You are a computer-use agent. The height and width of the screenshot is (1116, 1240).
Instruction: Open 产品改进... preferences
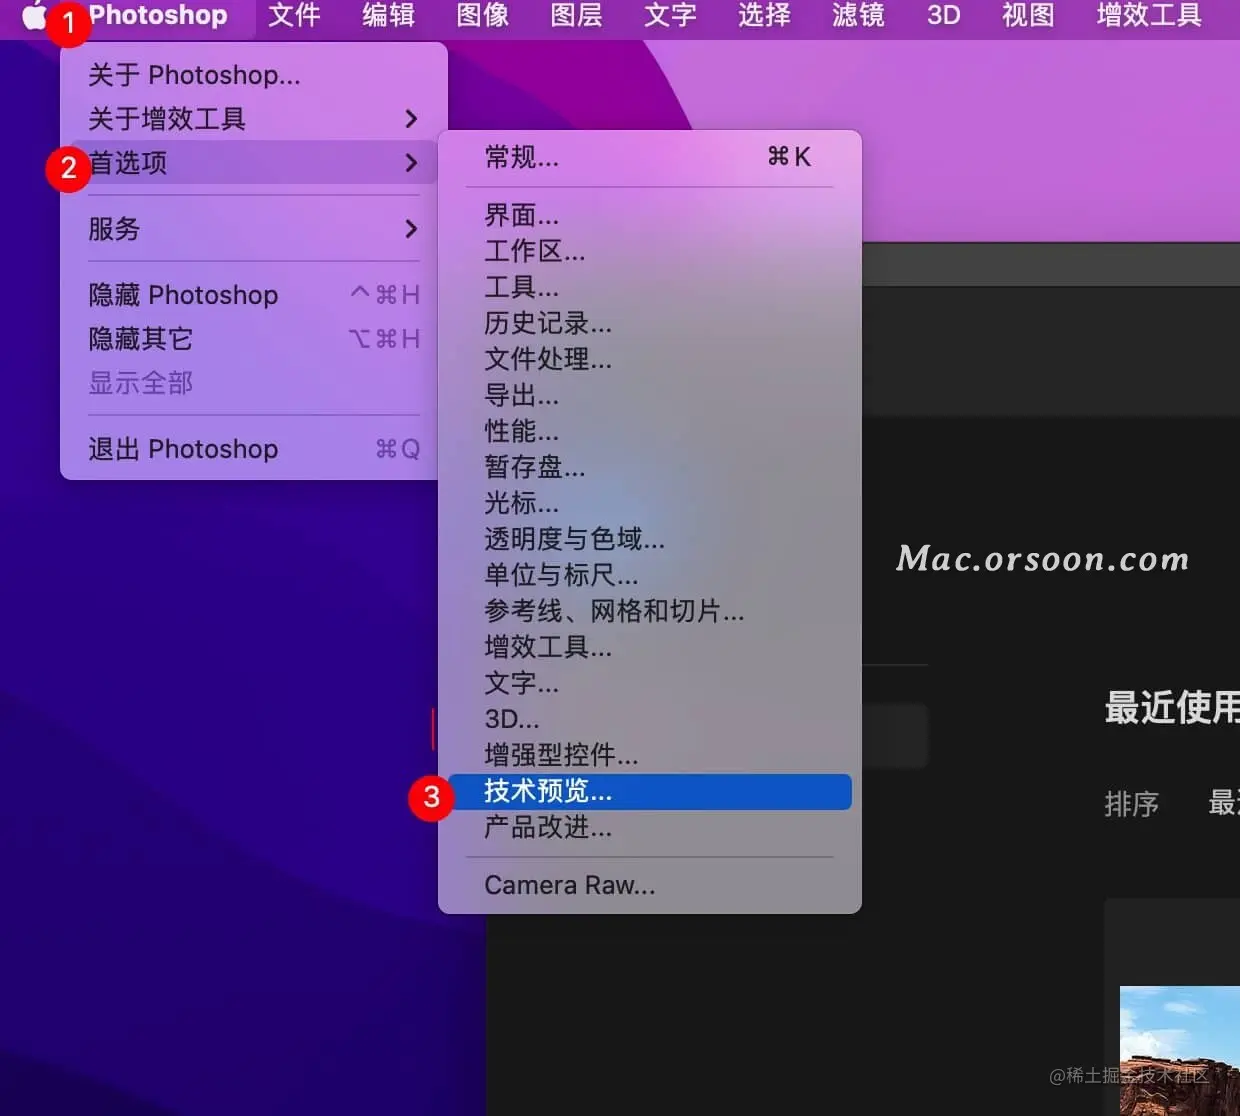650,828
